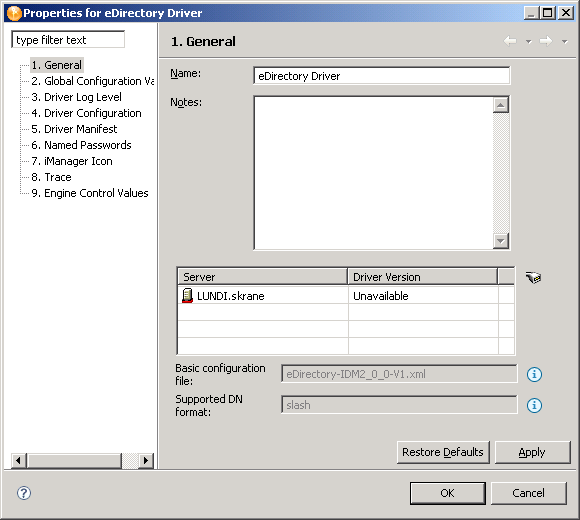The height and width of the screenshot is (520, 580).
Task: Open info for Supported DN format
Action: [534, 405]
